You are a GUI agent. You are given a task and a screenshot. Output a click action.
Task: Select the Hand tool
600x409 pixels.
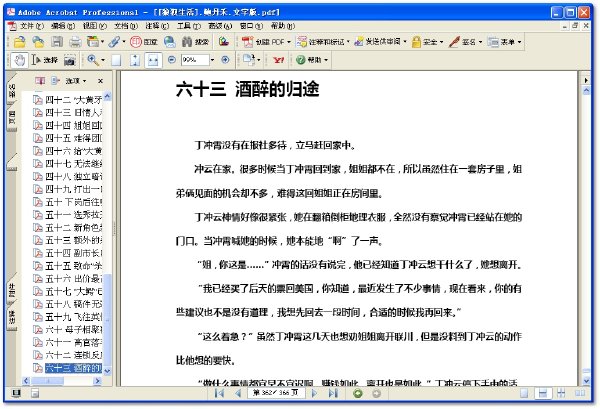click(20, 60)
